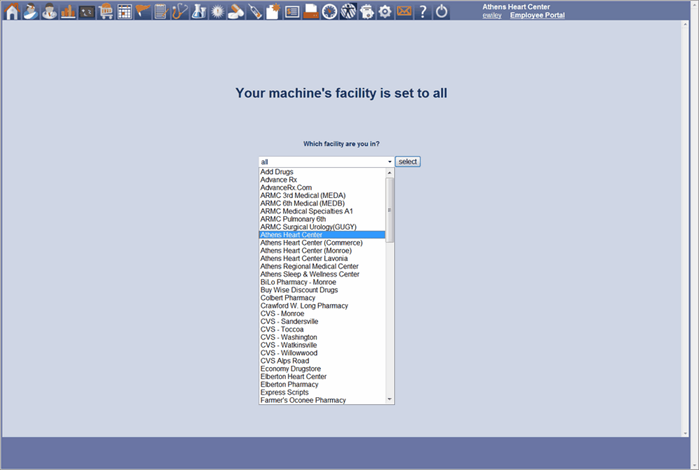Click the billing screen dollar icon
Image resolution: width=699 pixels, height=470 pixels.
(292, 11)
